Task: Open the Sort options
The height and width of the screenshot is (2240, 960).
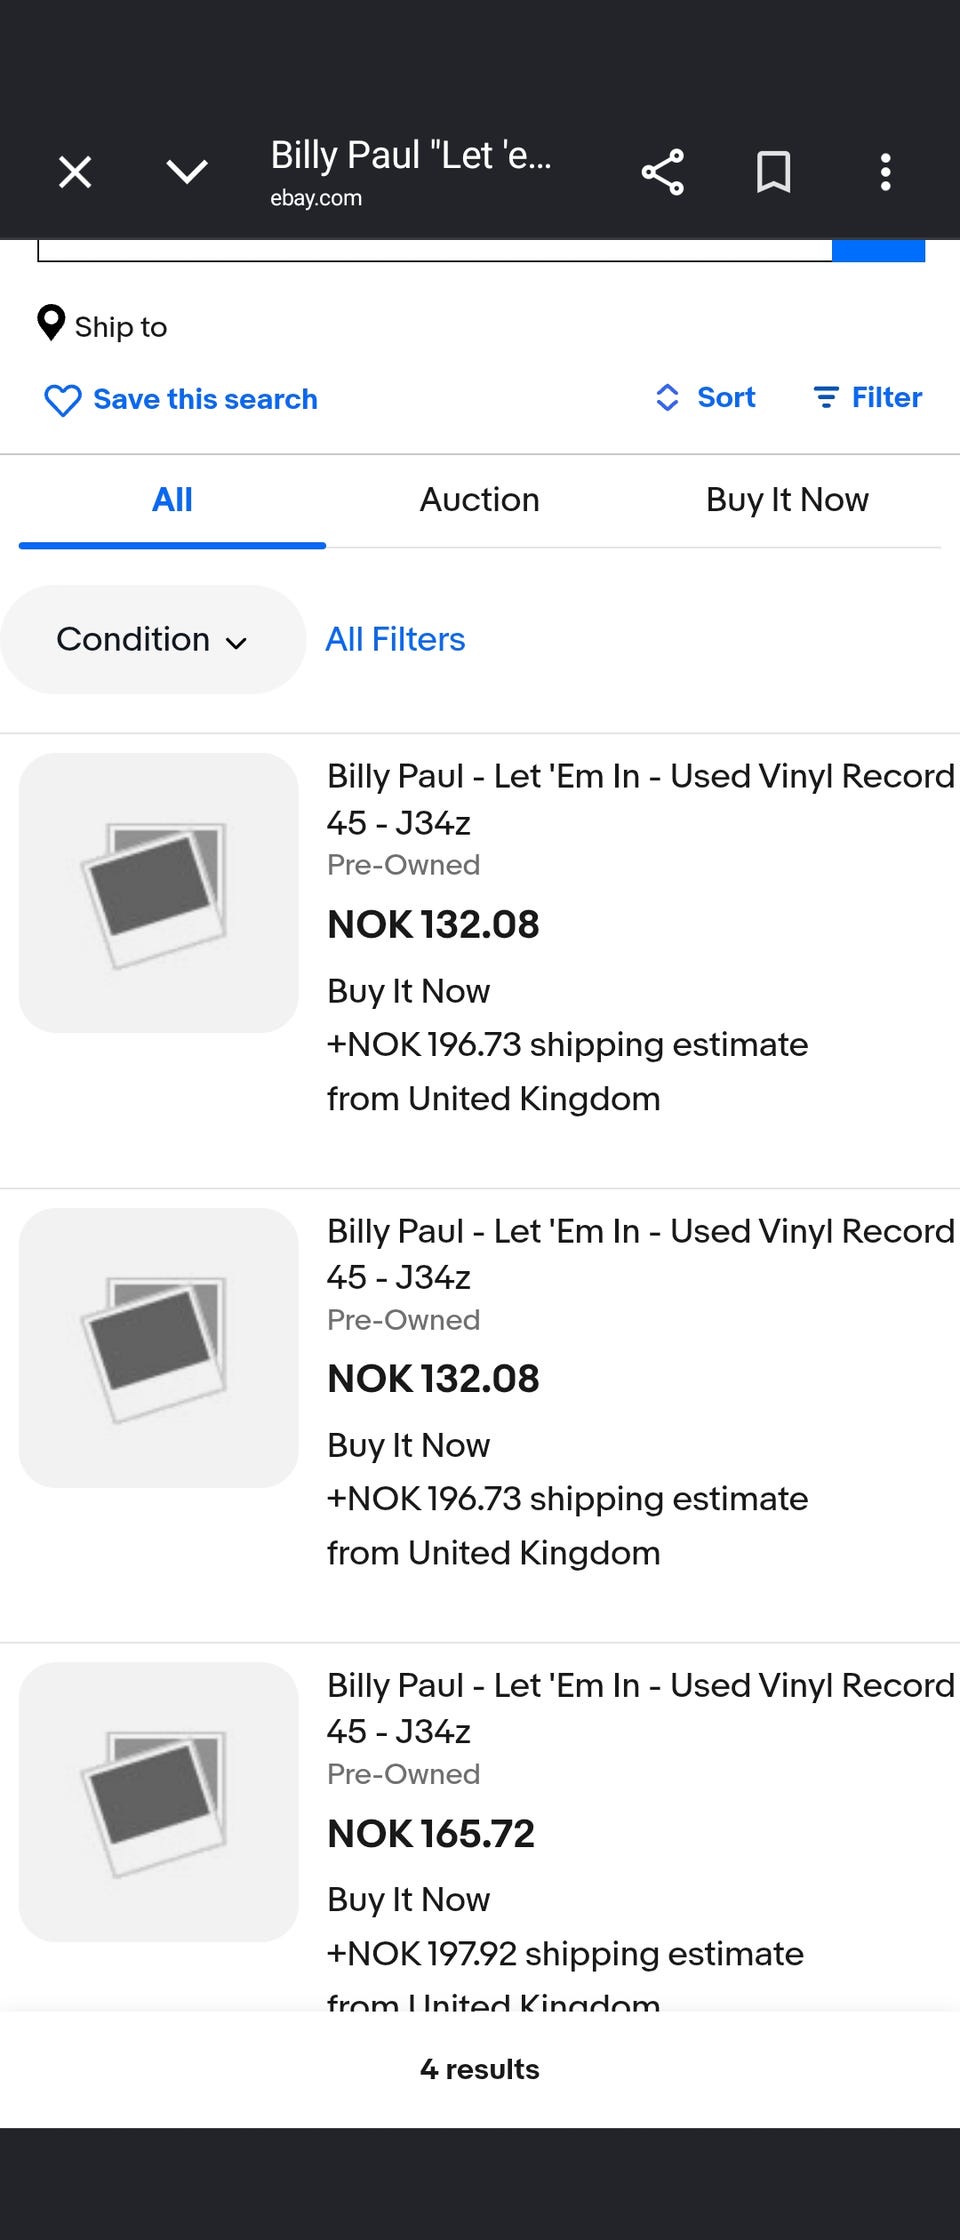Action: pos(705,397)
